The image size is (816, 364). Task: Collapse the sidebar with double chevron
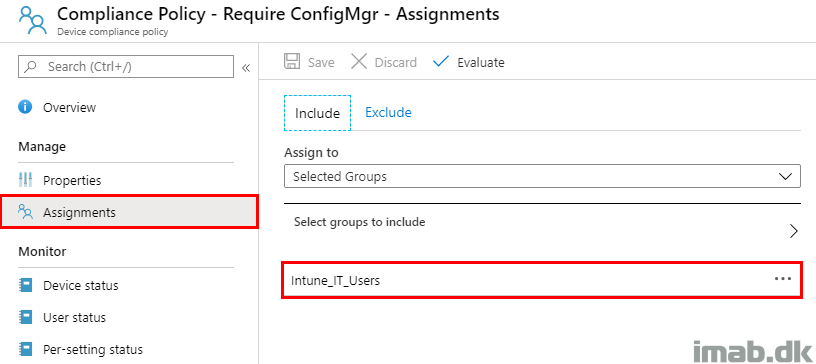(246, 67)
